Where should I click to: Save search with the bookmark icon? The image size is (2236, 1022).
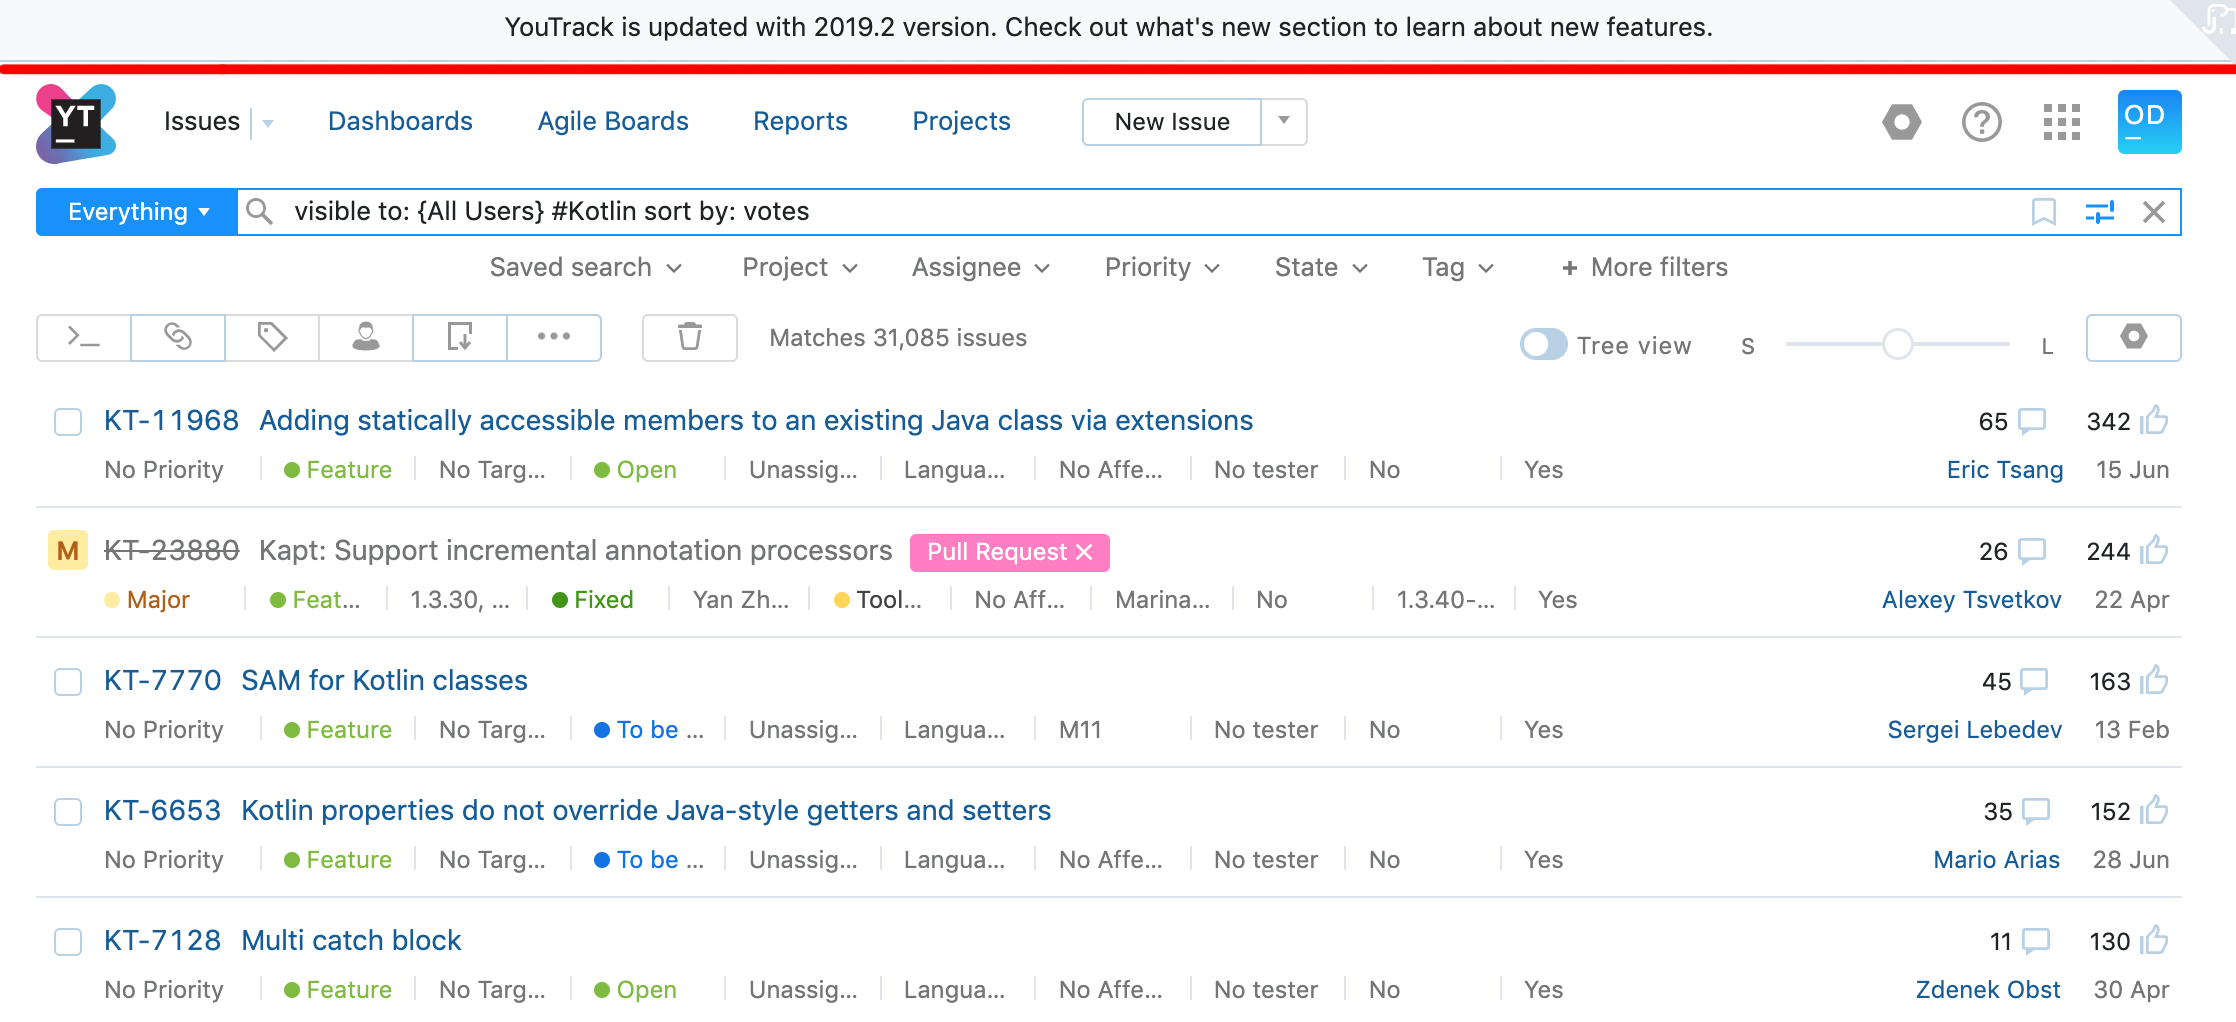coord(2044,212)
